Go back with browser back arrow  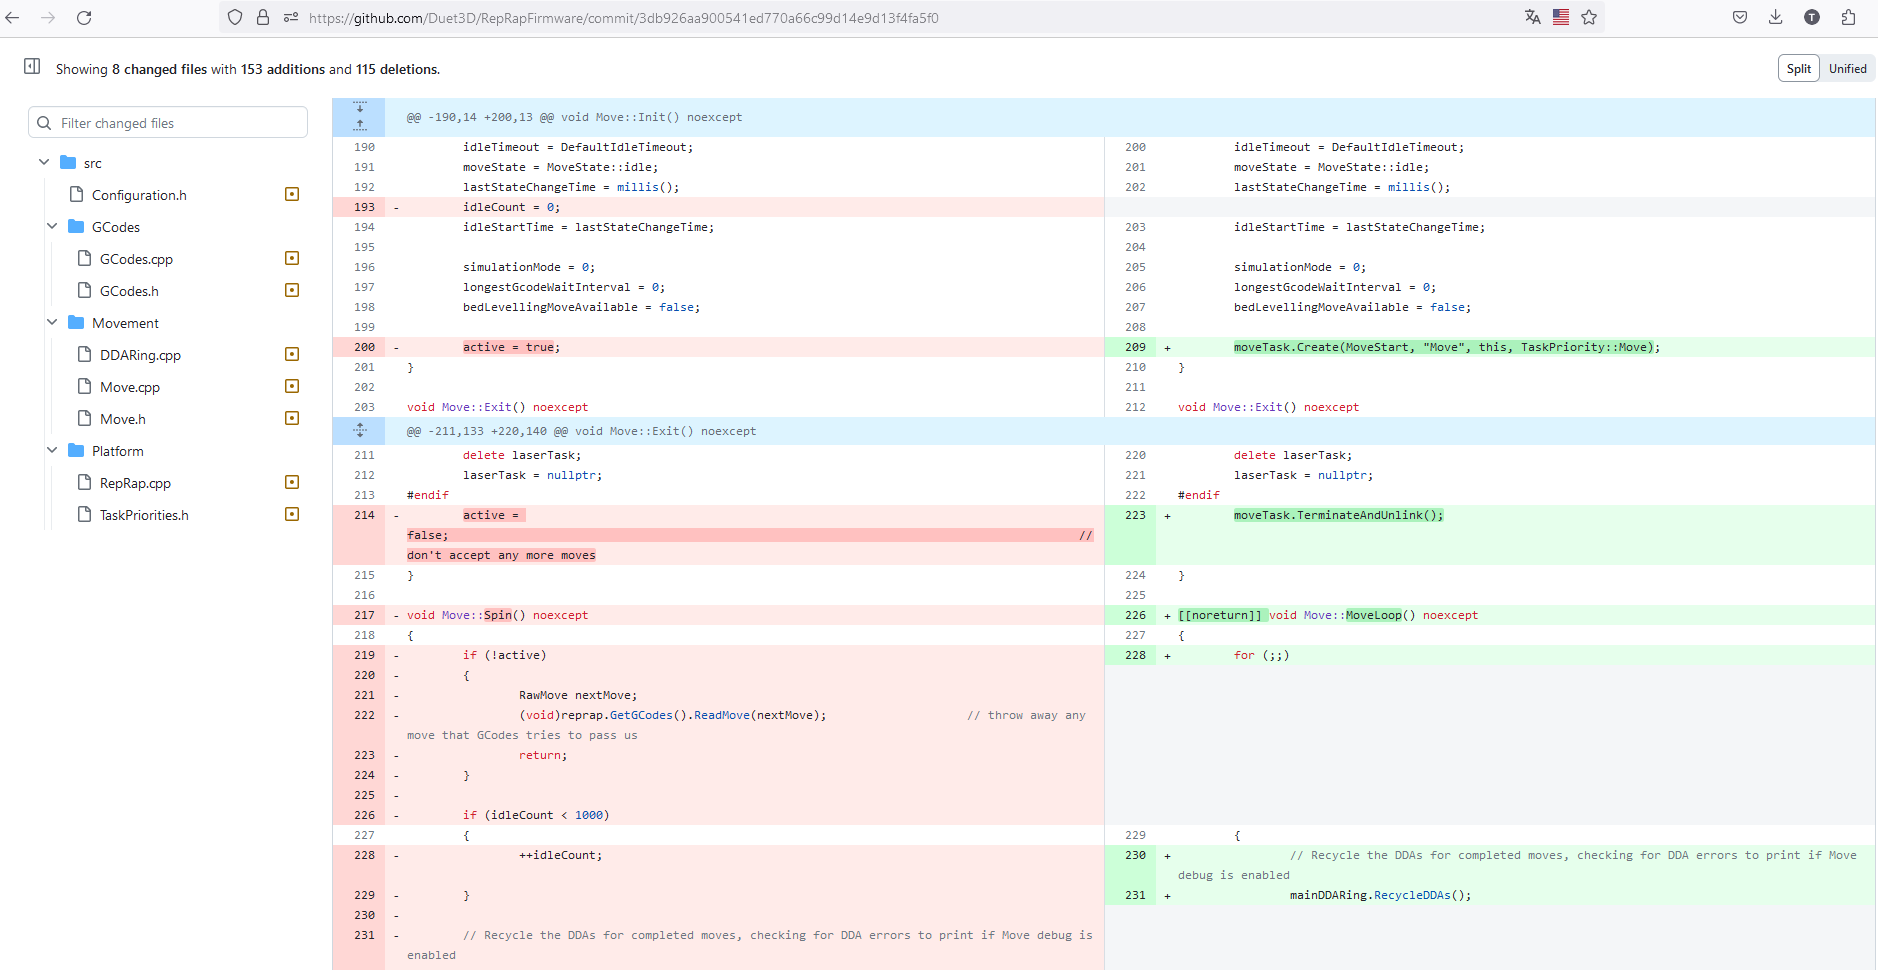pos(13,17)
